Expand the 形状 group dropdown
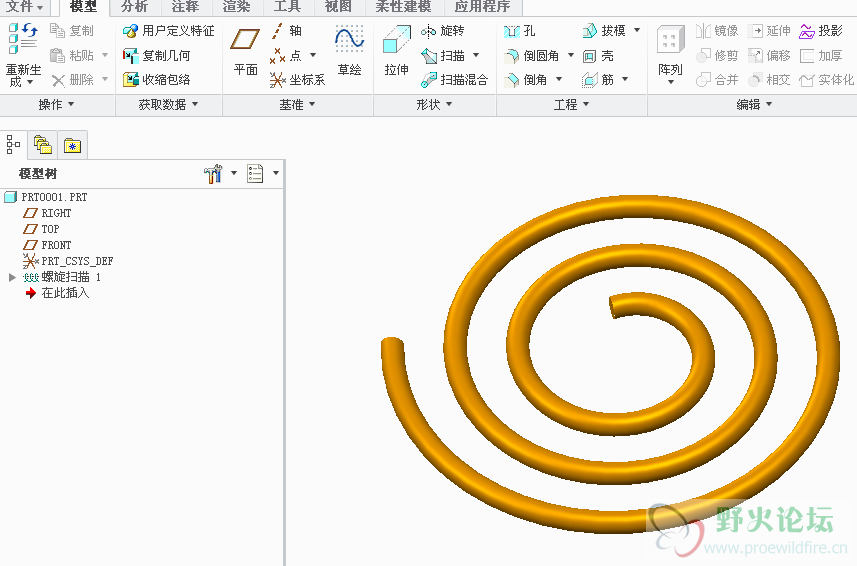The height and width of the screenshot is (566, 857). (x=434, y=104)
